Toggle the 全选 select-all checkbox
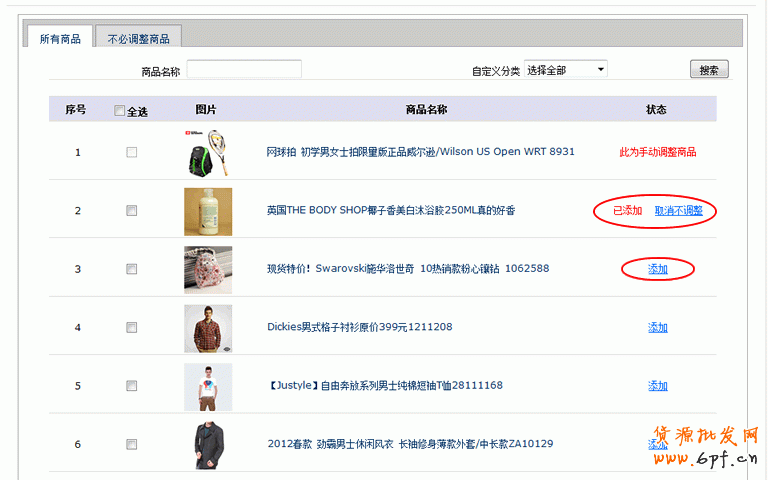 [120, 111]
